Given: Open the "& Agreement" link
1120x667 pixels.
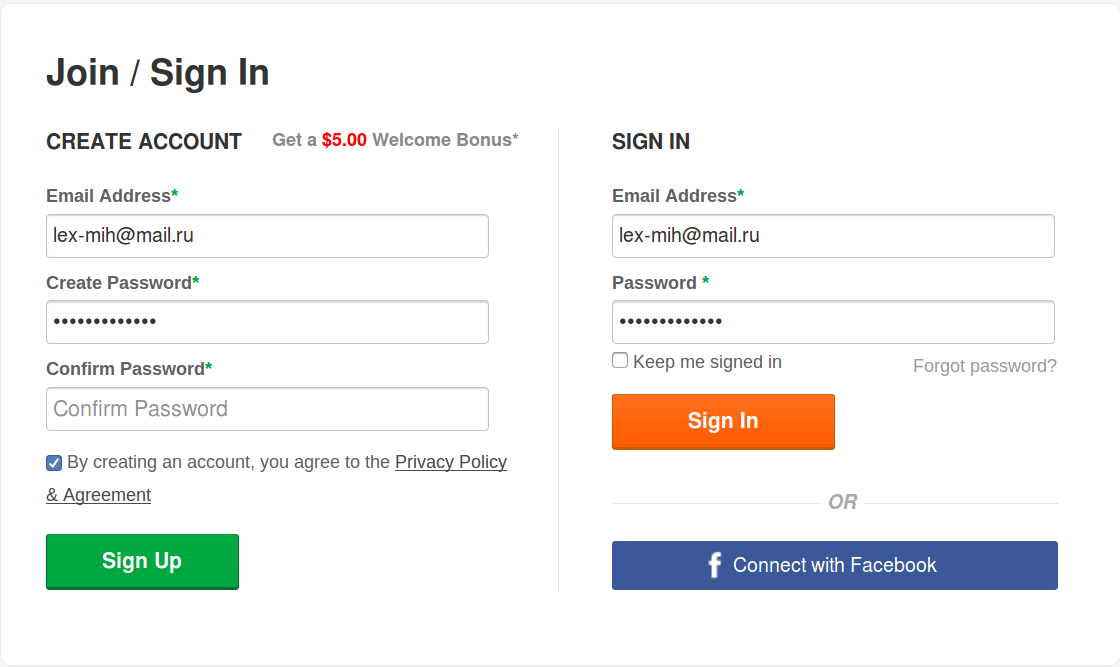Looking at the screenshot, I should click(99, 495).
